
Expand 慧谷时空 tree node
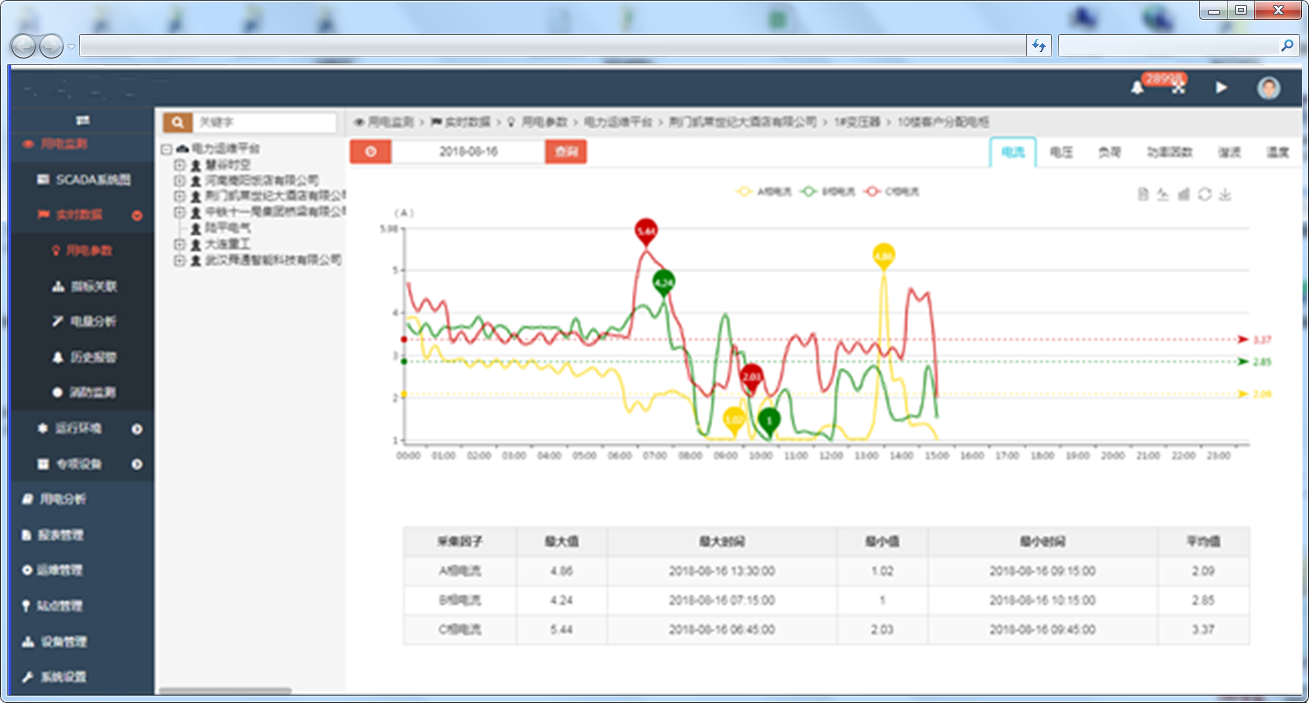tap(179, 164)
